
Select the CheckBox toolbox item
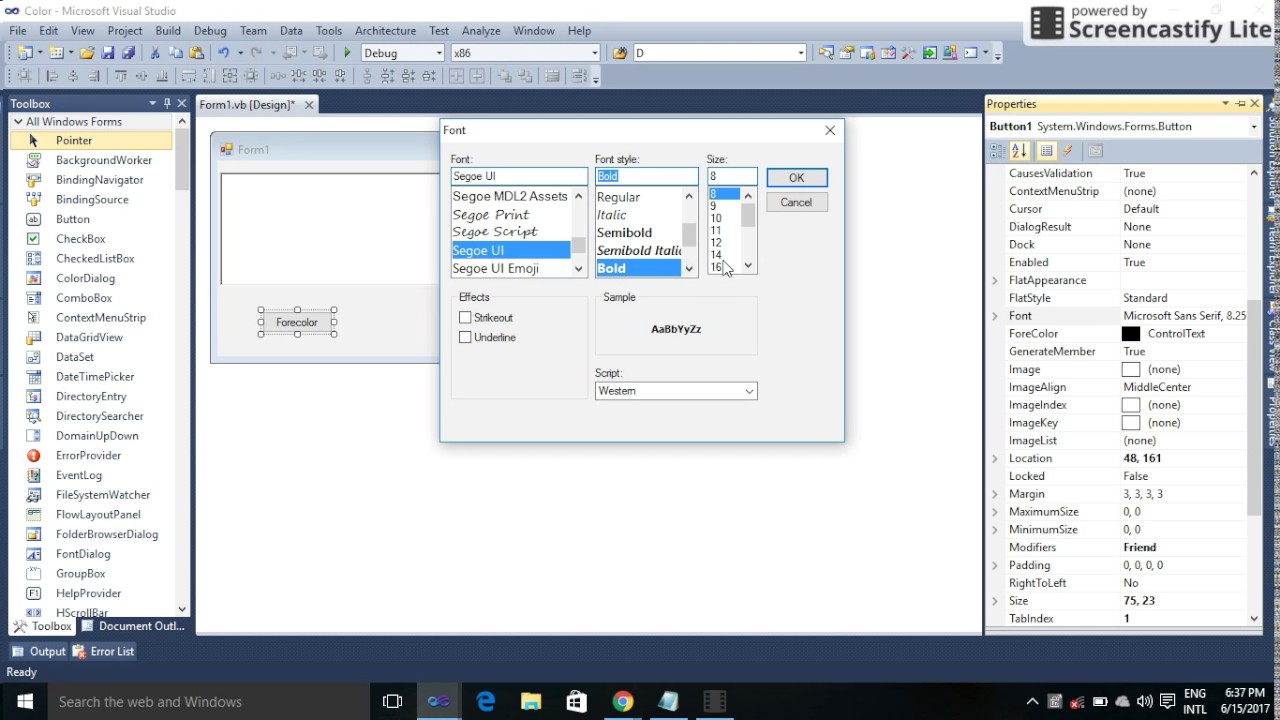point(80,239)
